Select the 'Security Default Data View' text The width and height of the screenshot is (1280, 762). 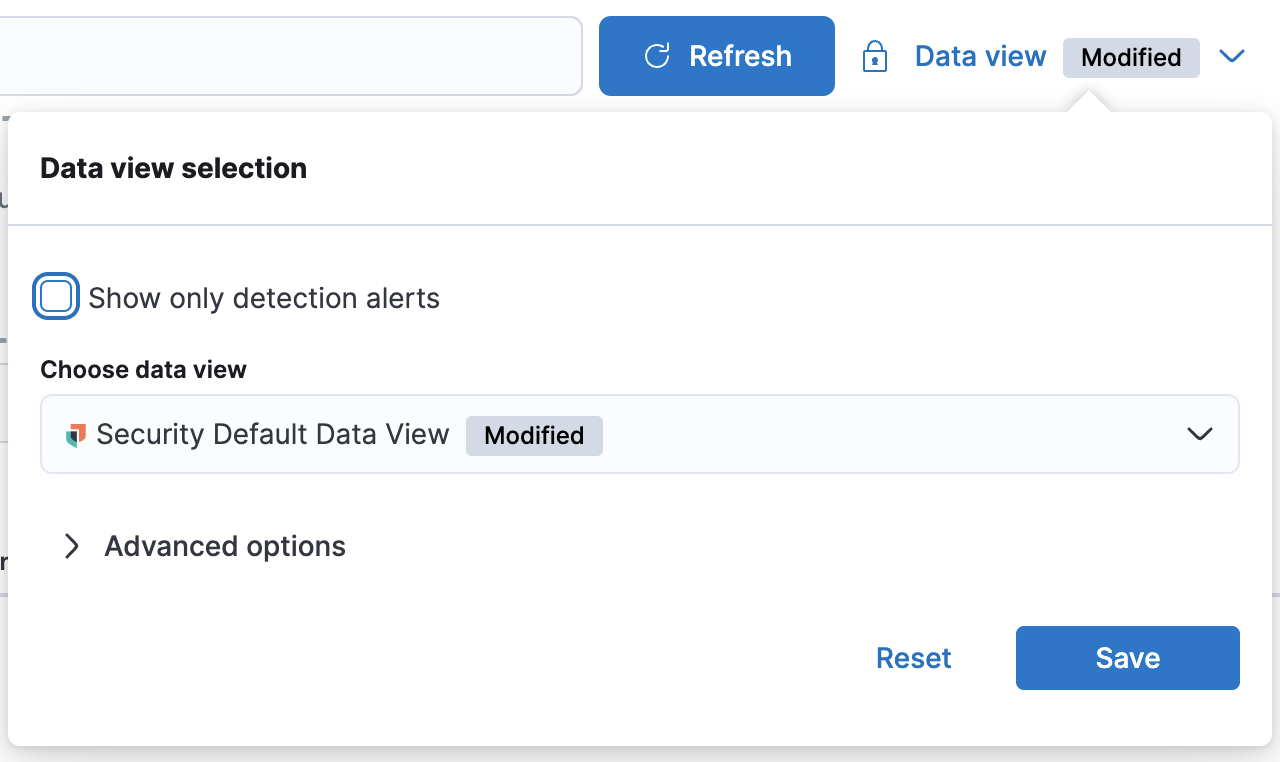coord(273,435)
